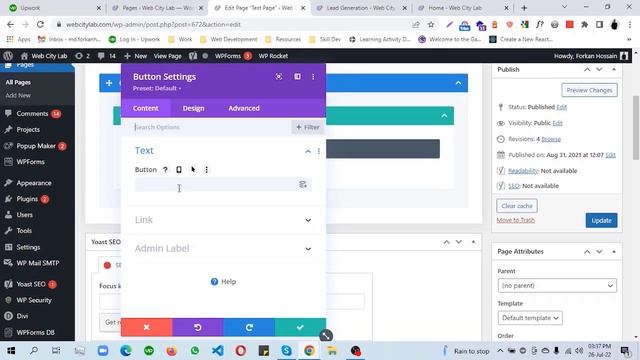The height and width of the screenshot is (360, 640).
Task: Click the Update button
Action: pos(601,220)
